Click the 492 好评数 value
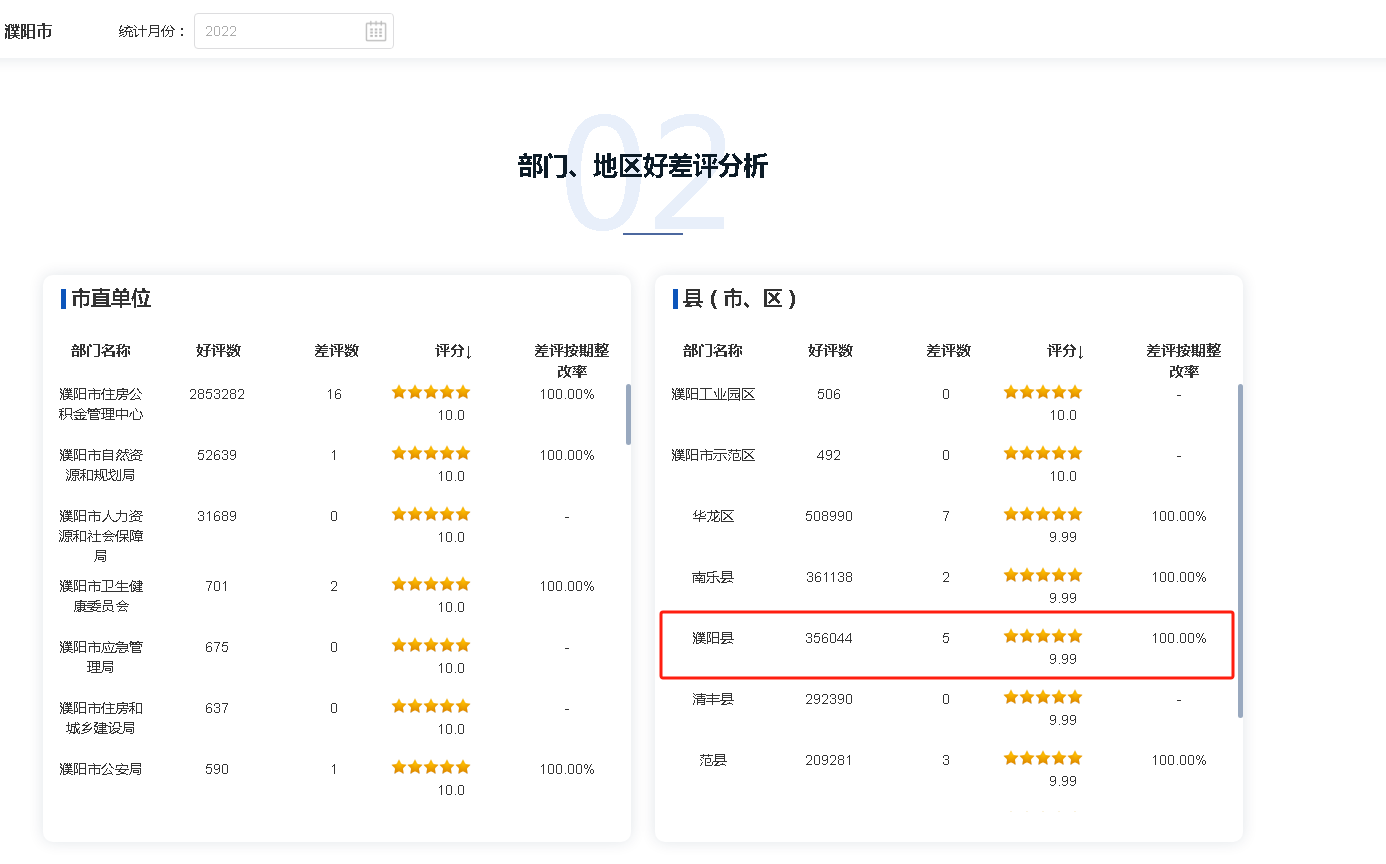The image size is (1386, 864). [829, 455]
